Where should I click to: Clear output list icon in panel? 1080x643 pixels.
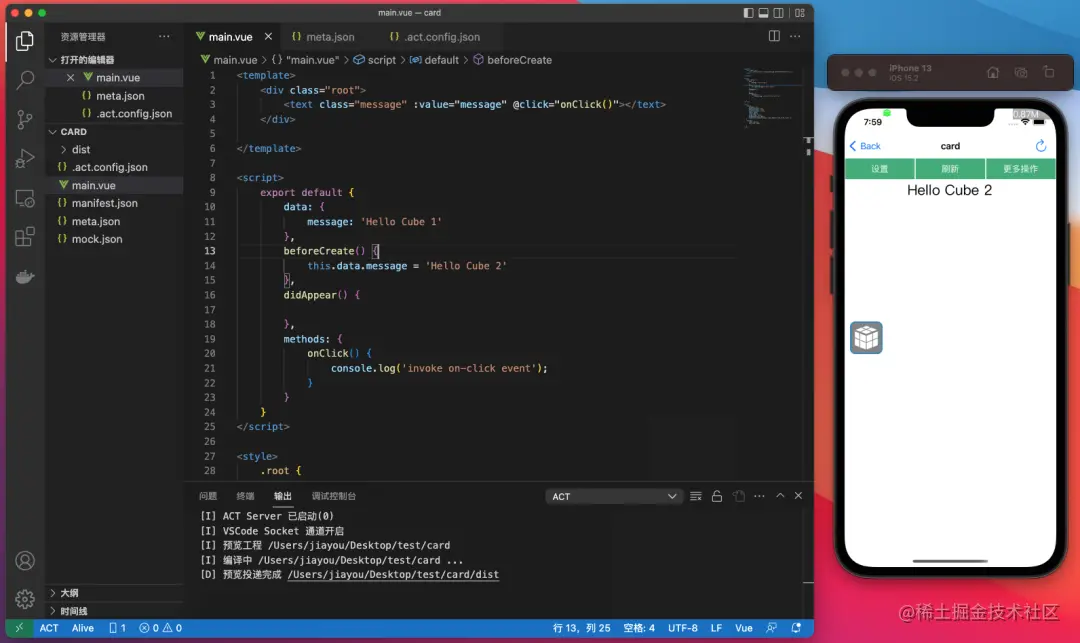click(x=696, y=496)
